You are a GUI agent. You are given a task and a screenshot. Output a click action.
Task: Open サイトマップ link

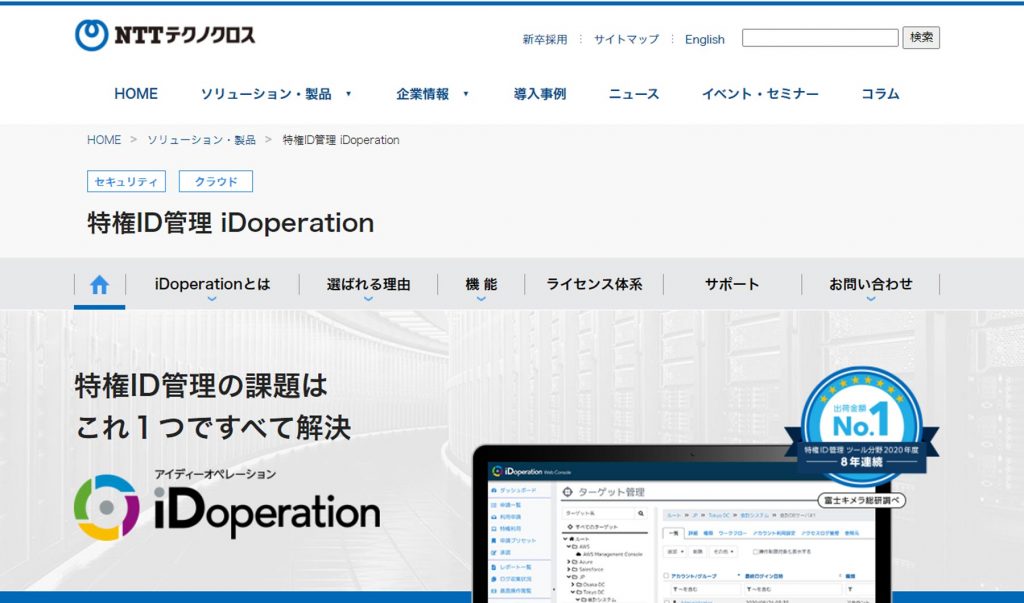click(x=626, y=39)
